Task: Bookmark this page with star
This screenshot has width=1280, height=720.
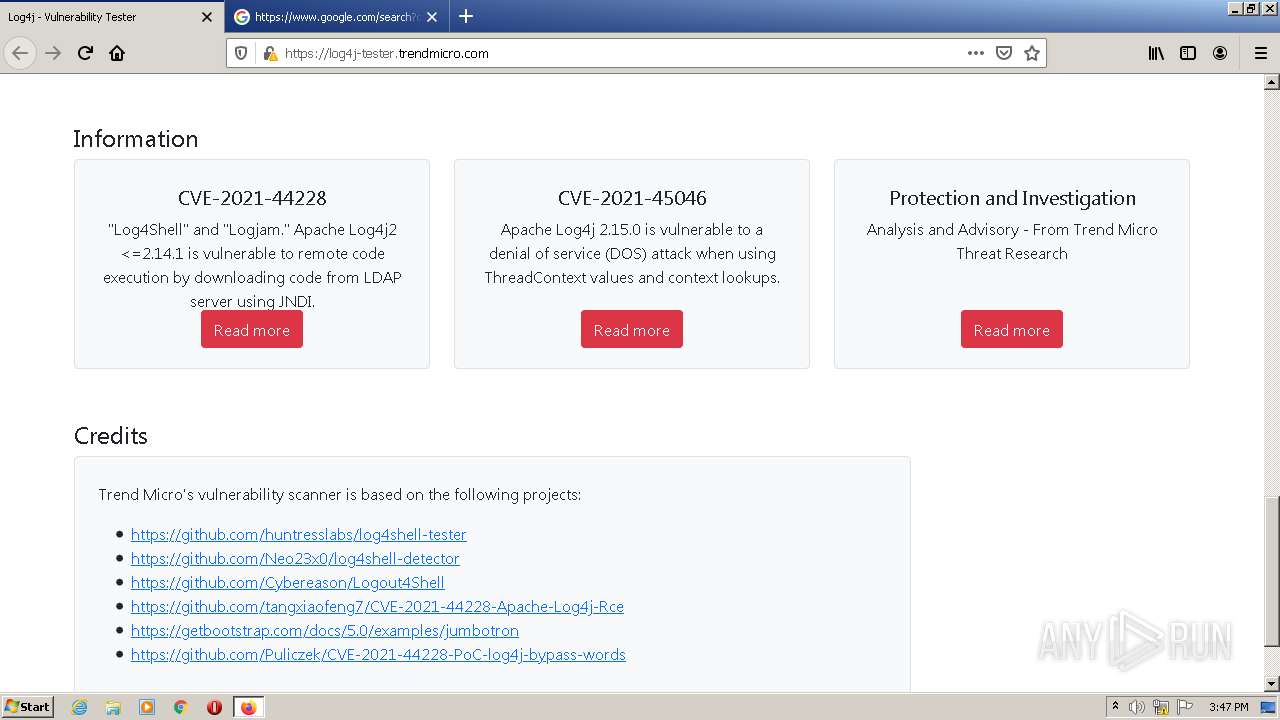Action: pos(1032,53)
